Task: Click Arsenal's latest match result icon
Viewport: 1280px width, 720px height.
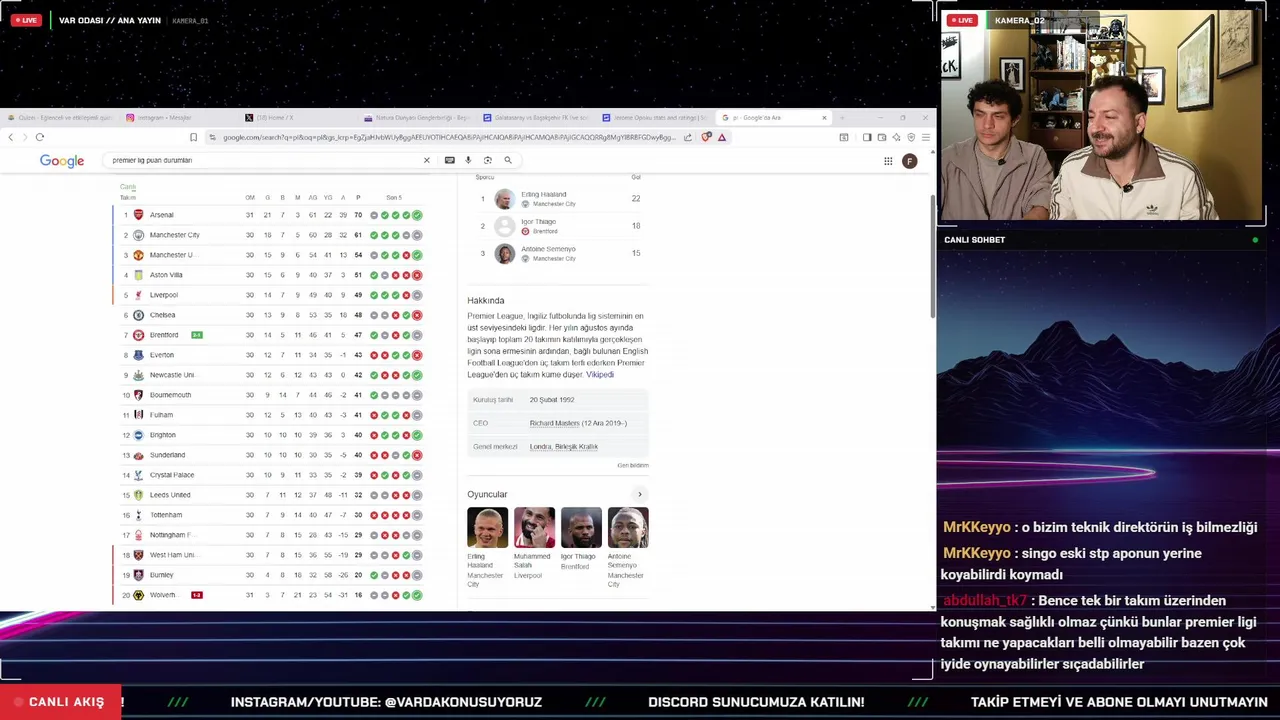Action: click(417, 215)
